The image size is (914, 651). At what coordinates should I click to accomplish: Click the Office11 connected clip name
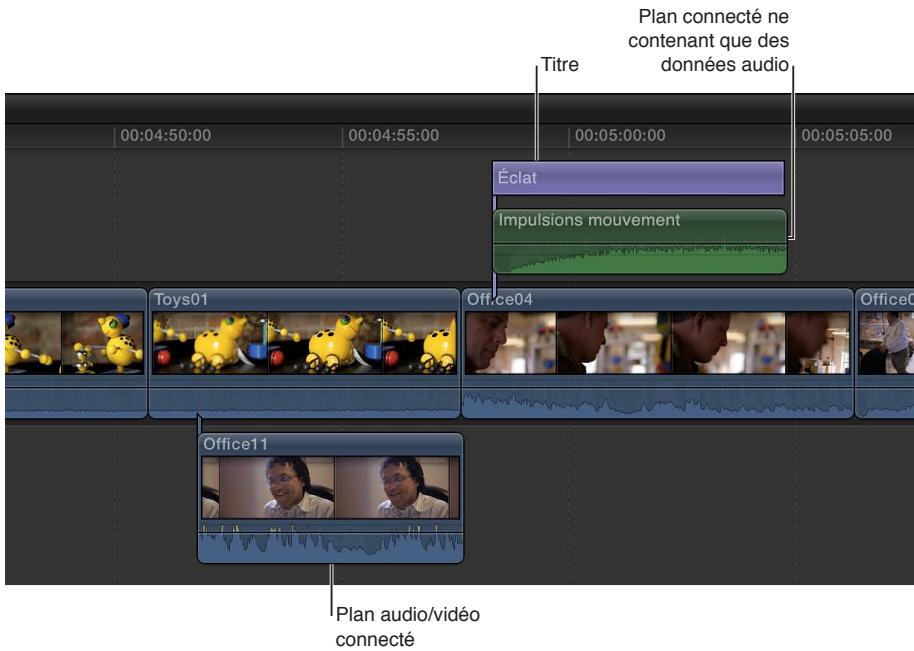pos(235,444)
